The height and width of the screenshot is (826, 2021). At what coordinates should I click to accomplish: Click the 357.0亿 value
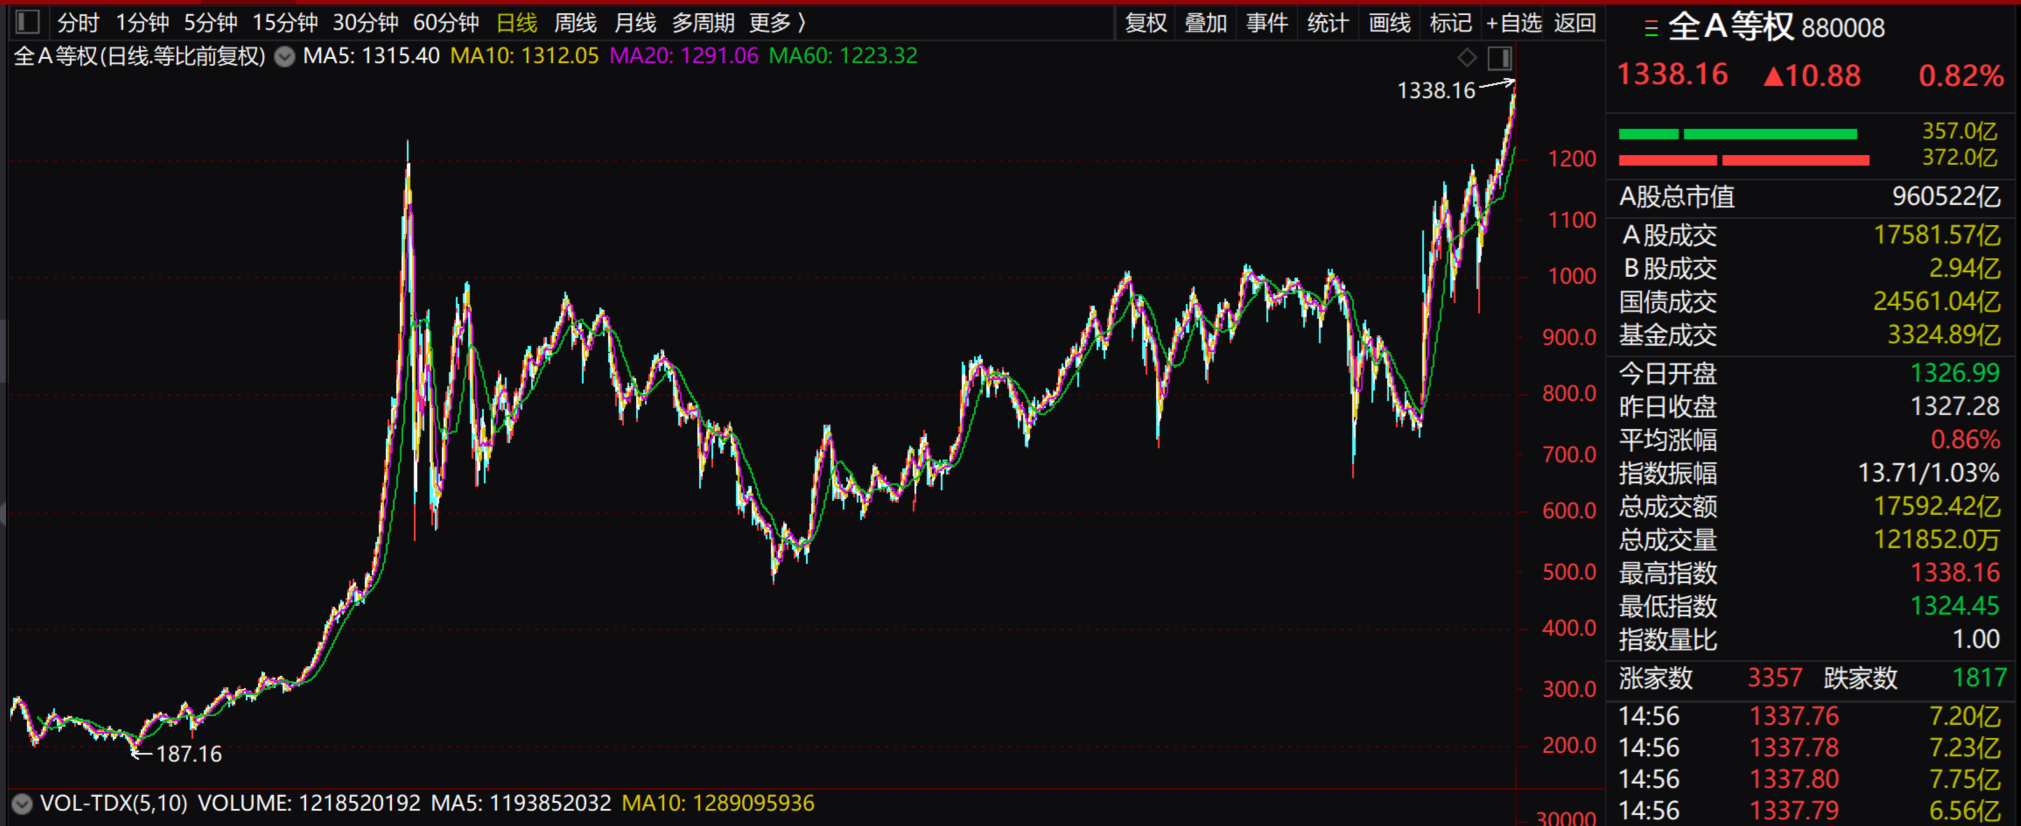point(1960,131)
